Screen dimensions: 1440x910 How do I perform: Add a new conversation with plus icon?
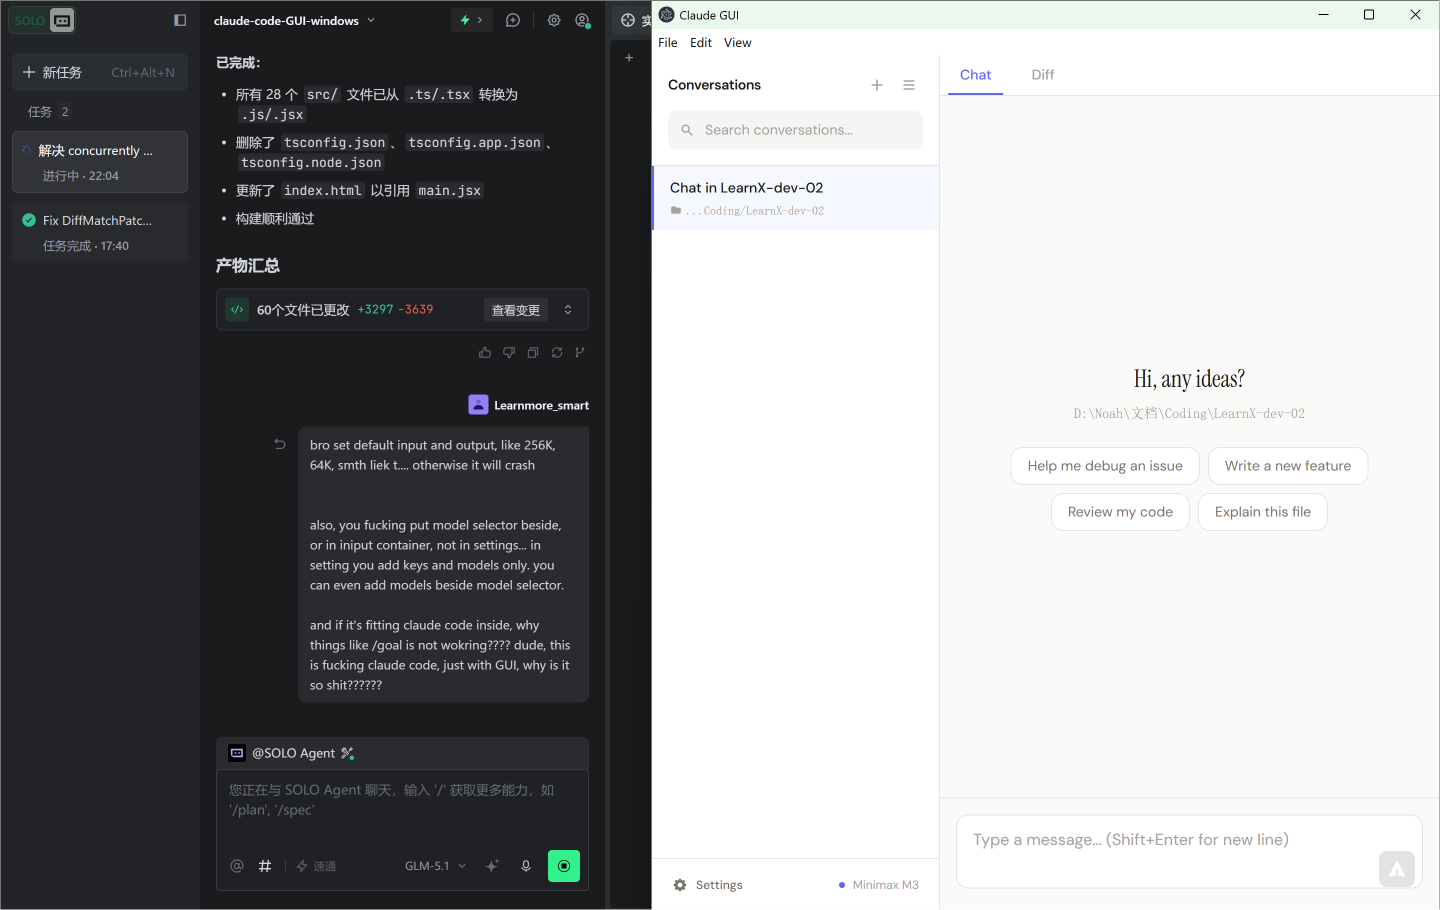click(x=877, y=85)
